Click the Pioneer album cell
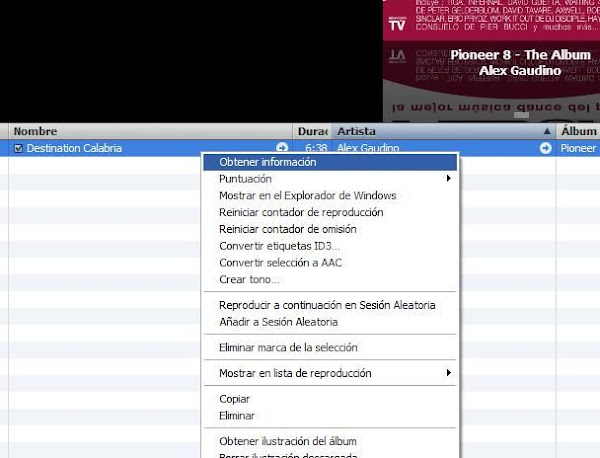Image resolution: width=600 pixels, height=458 pixels. 578,148
